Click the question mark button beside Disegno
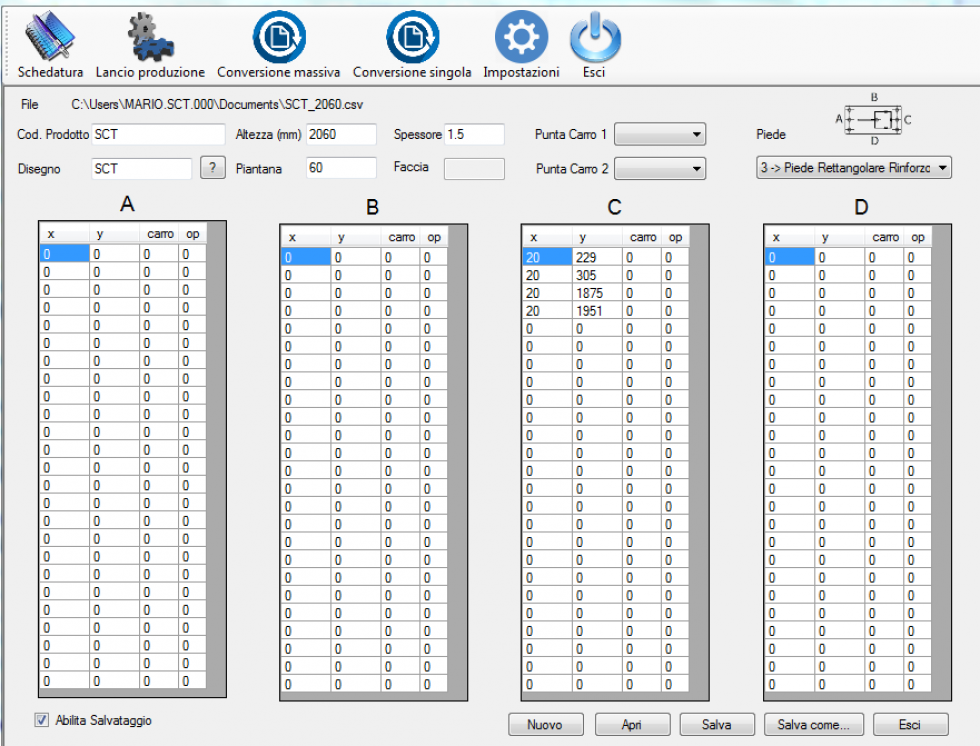Image resolution: width=980 pixels, height=746 pixels. 212,167
